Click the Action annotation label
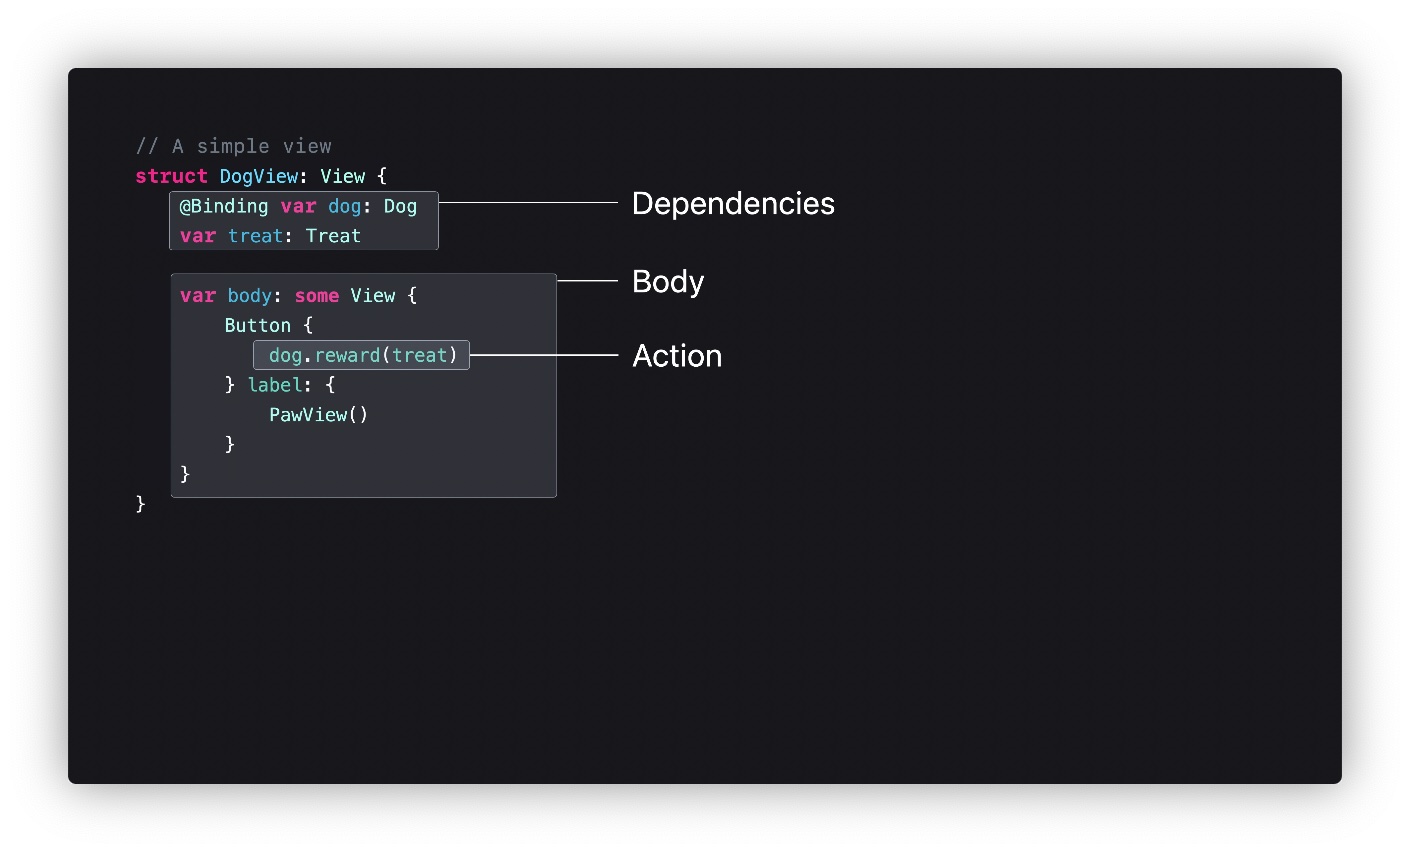1410x852 pixels. (x=677, y=356)
